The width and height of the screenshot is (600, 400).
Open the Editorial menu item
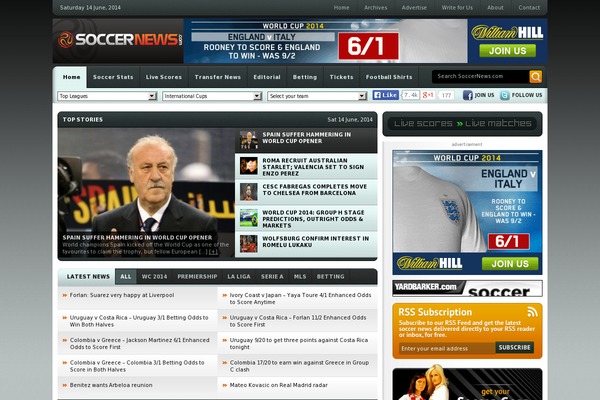(x=267, y=77)
